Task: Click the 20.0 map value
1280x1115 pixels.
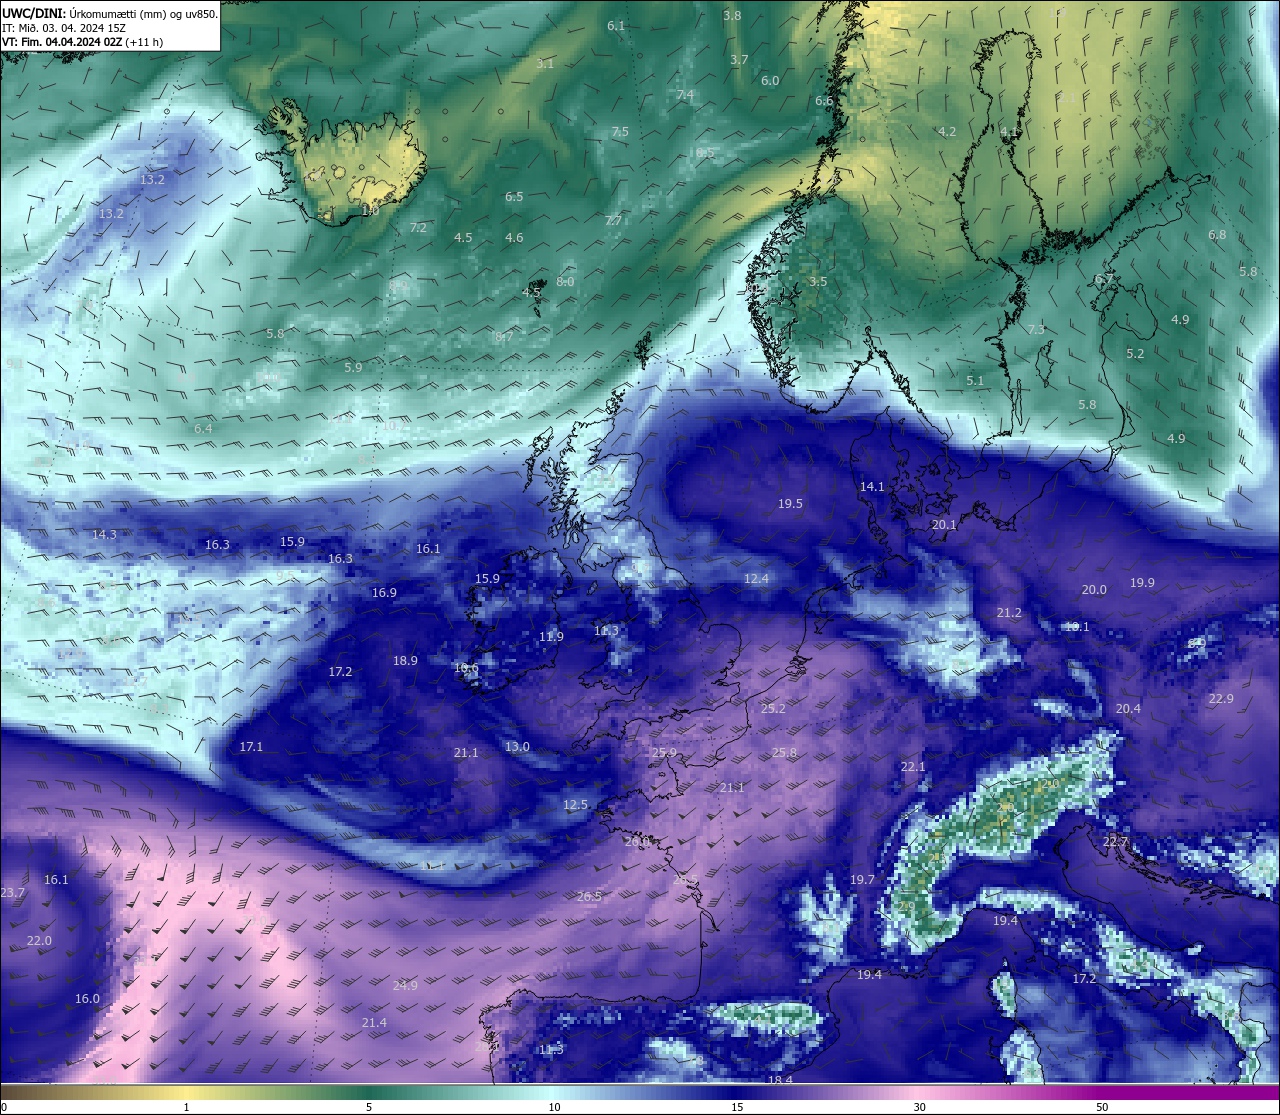Action: (x=1094, y=589)
